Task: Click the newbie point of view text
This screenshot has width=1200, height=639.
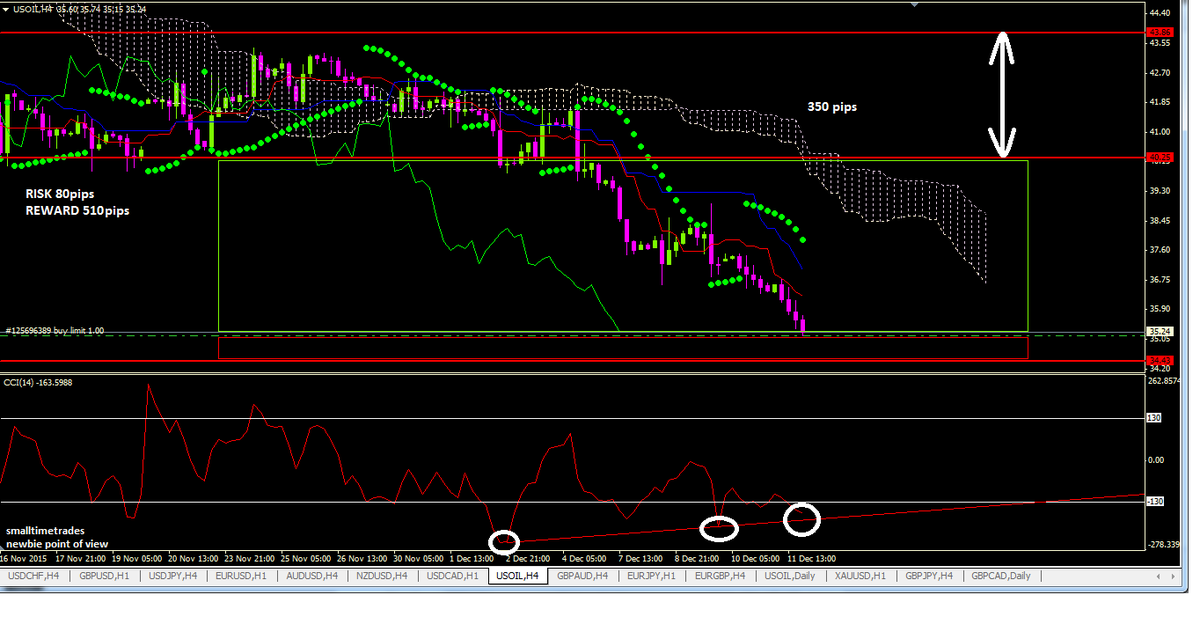Action: point(58,543)
